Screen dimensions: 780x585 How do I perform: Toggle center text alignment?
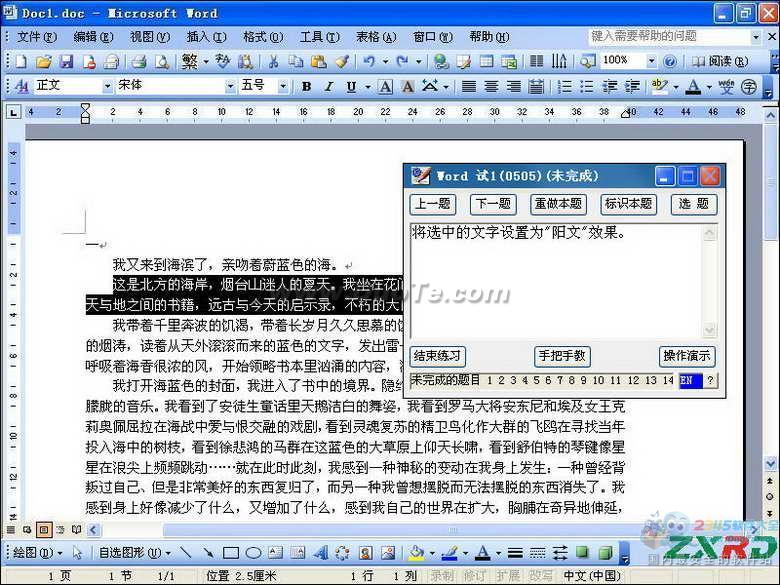[x=491, y=87]
